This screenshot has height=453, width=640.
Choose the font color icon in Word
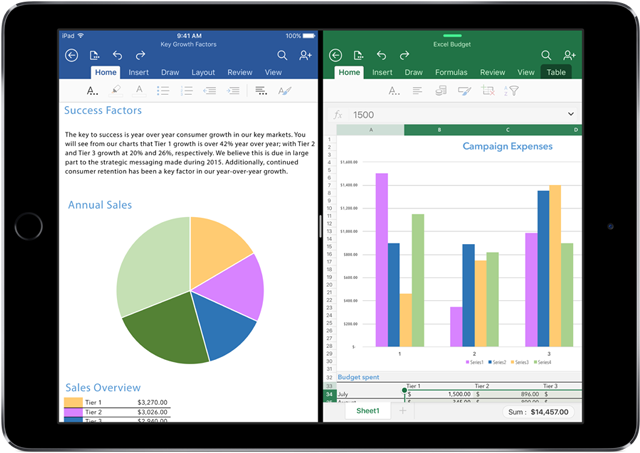[140, 90]
